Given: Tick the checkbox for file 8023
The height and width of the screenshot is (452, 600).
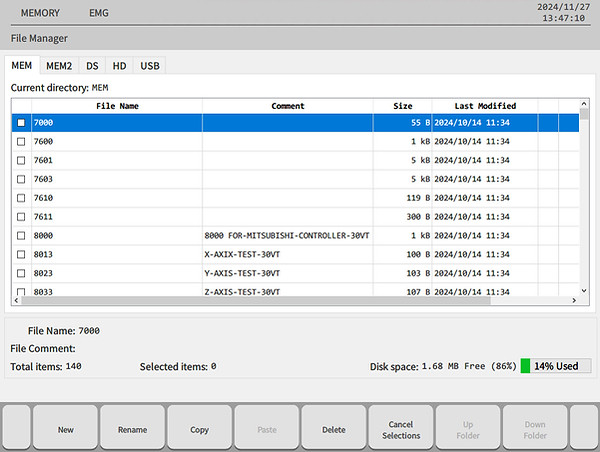Looking at the screenshot, I should (x=21, y=273).
